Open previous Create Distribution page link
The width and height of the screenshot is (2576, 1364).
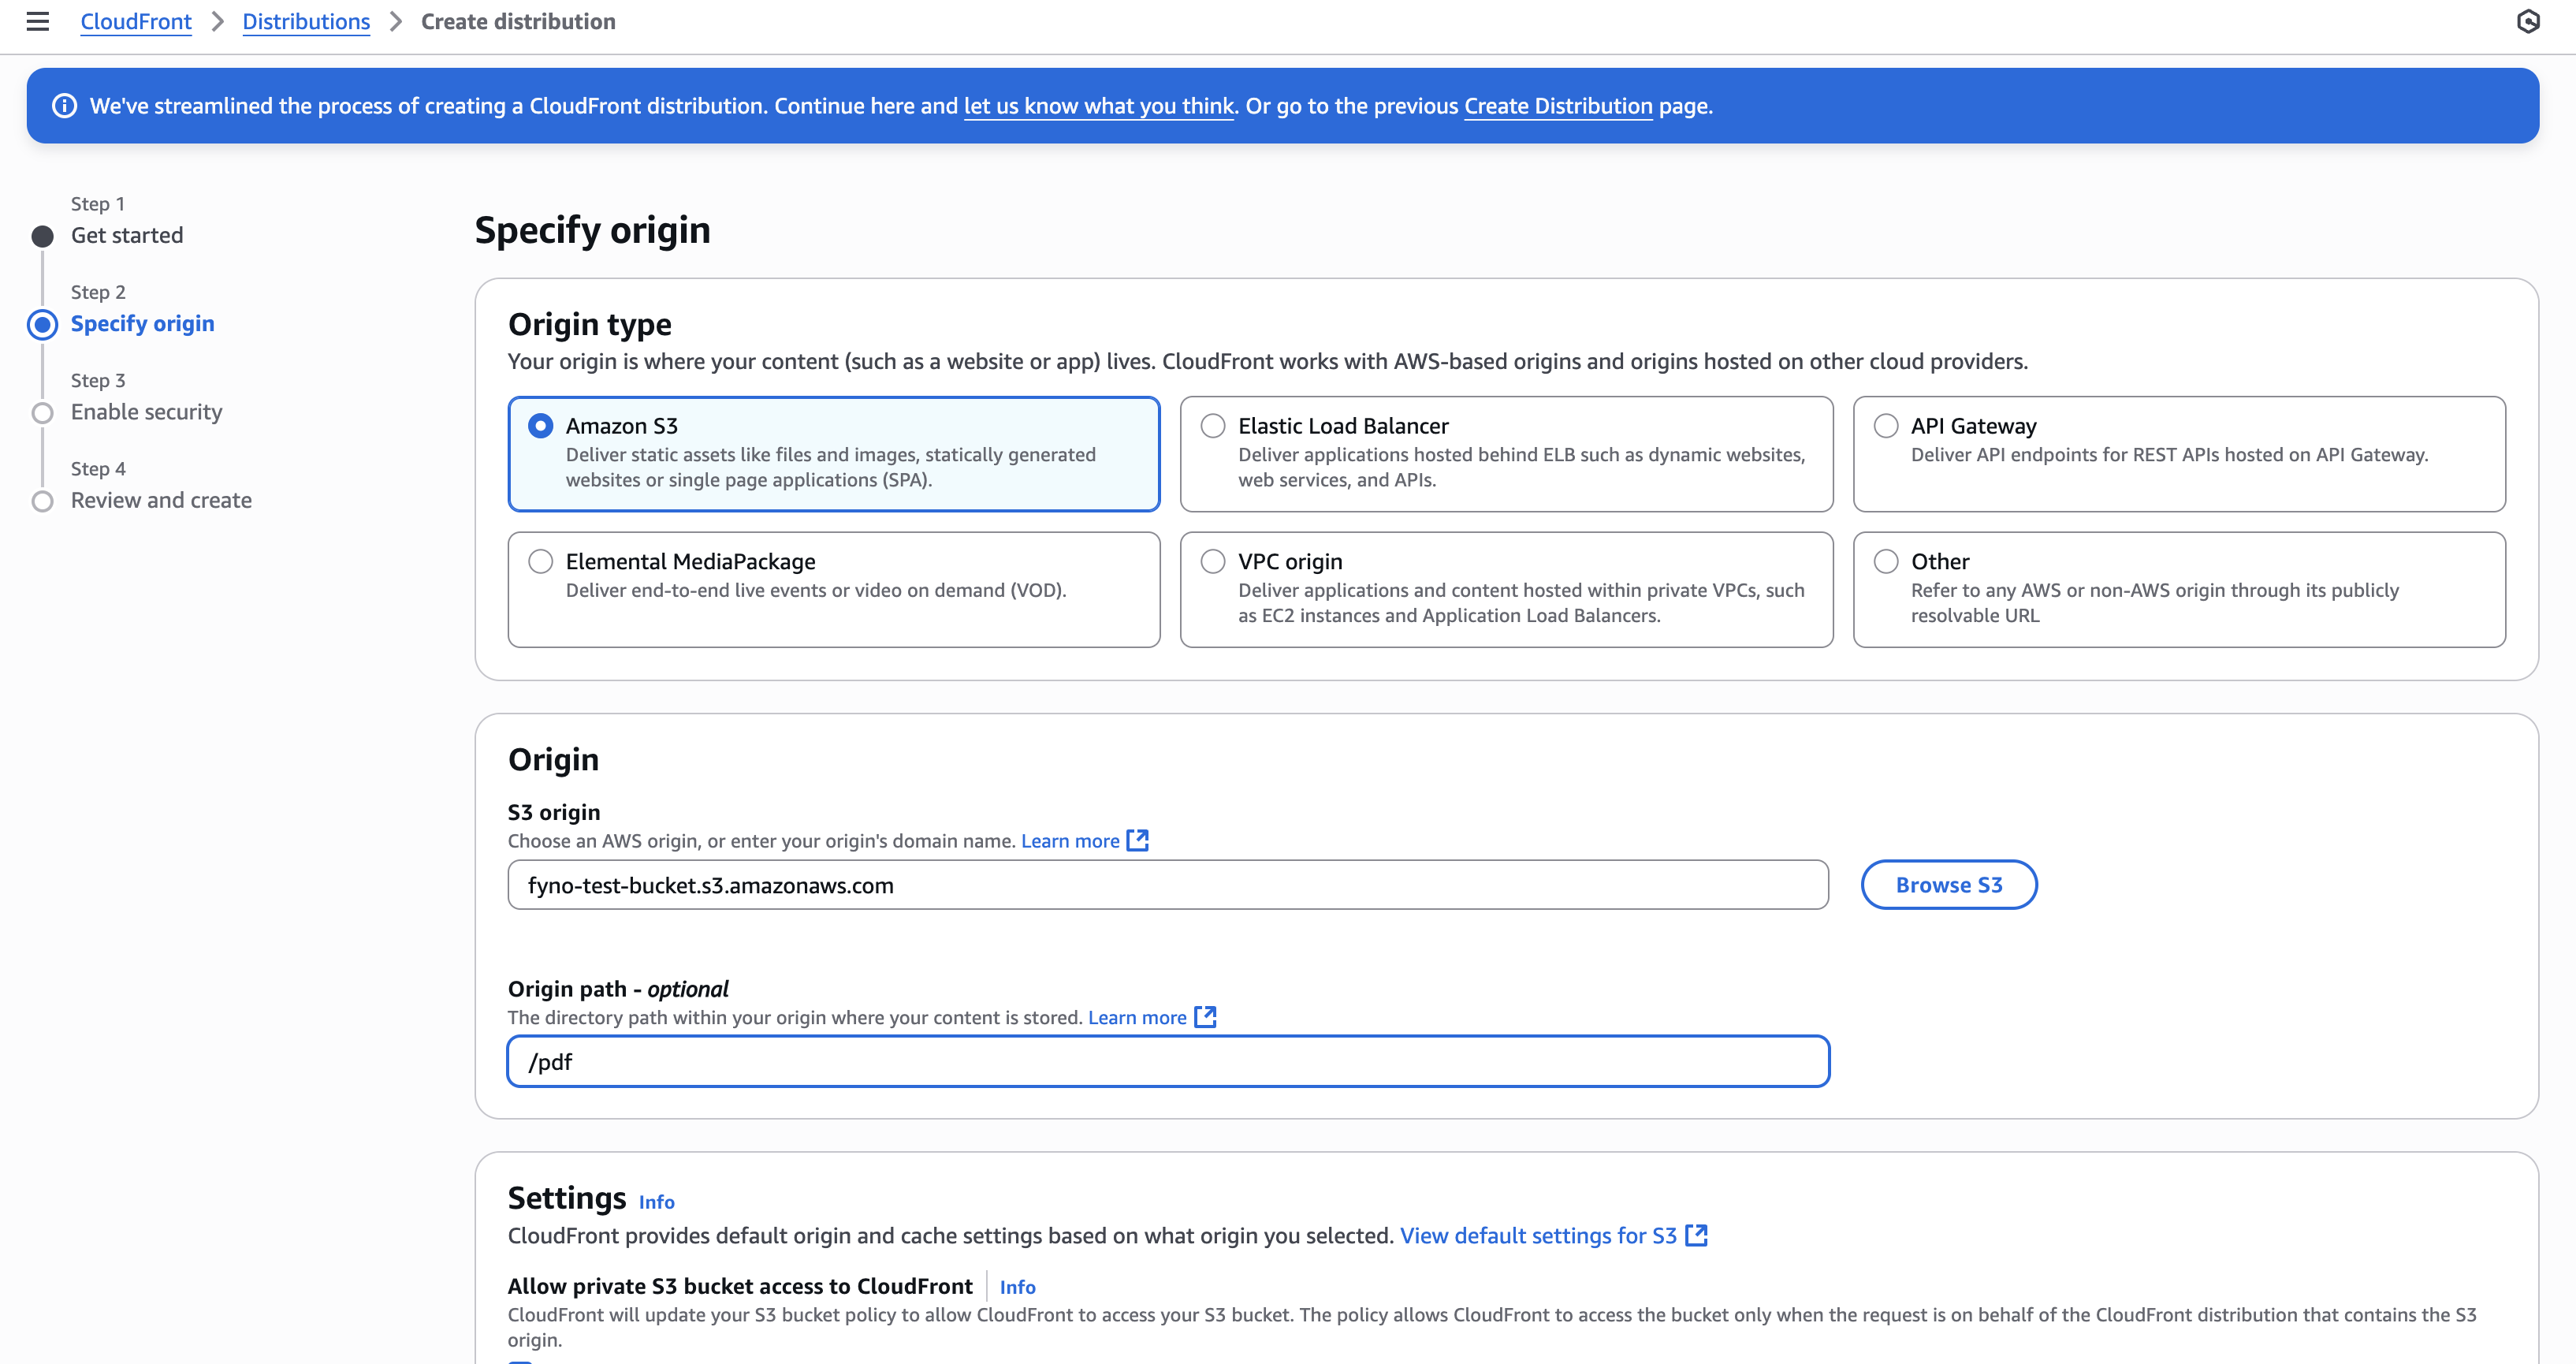coord(1557,106)
